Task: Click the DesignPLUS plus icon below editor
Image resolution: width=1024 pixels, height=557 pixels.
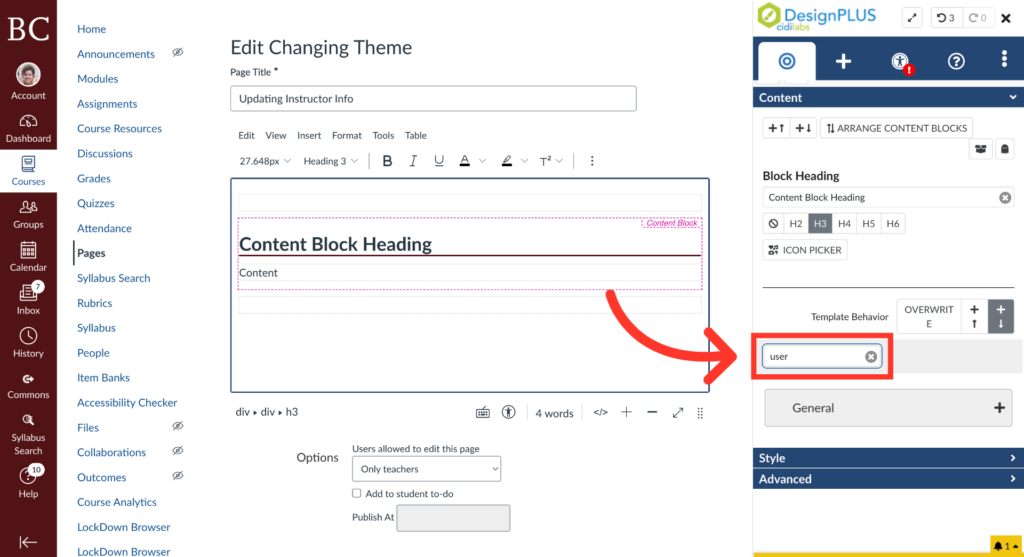Action: pyautogui.click(x=626, y=412)
